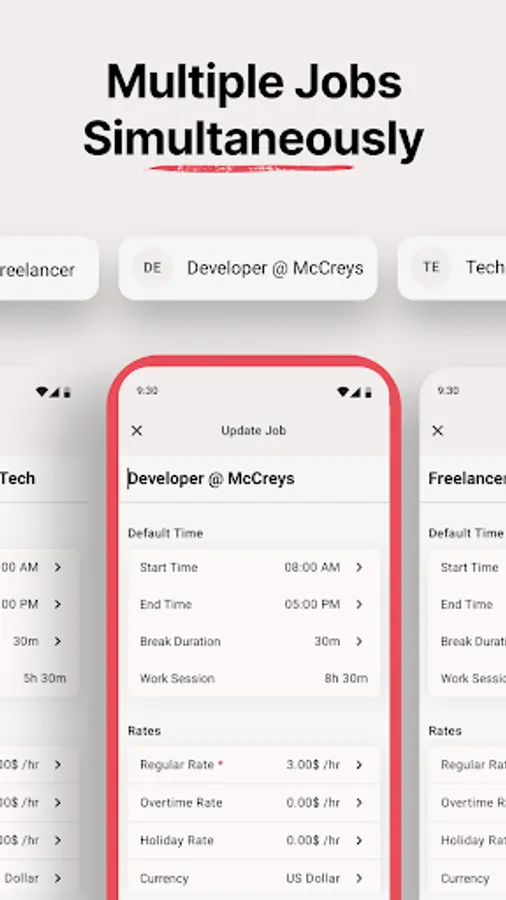
Task: Tap the Wi-Fi status icon in center phone
Action: 342,391
